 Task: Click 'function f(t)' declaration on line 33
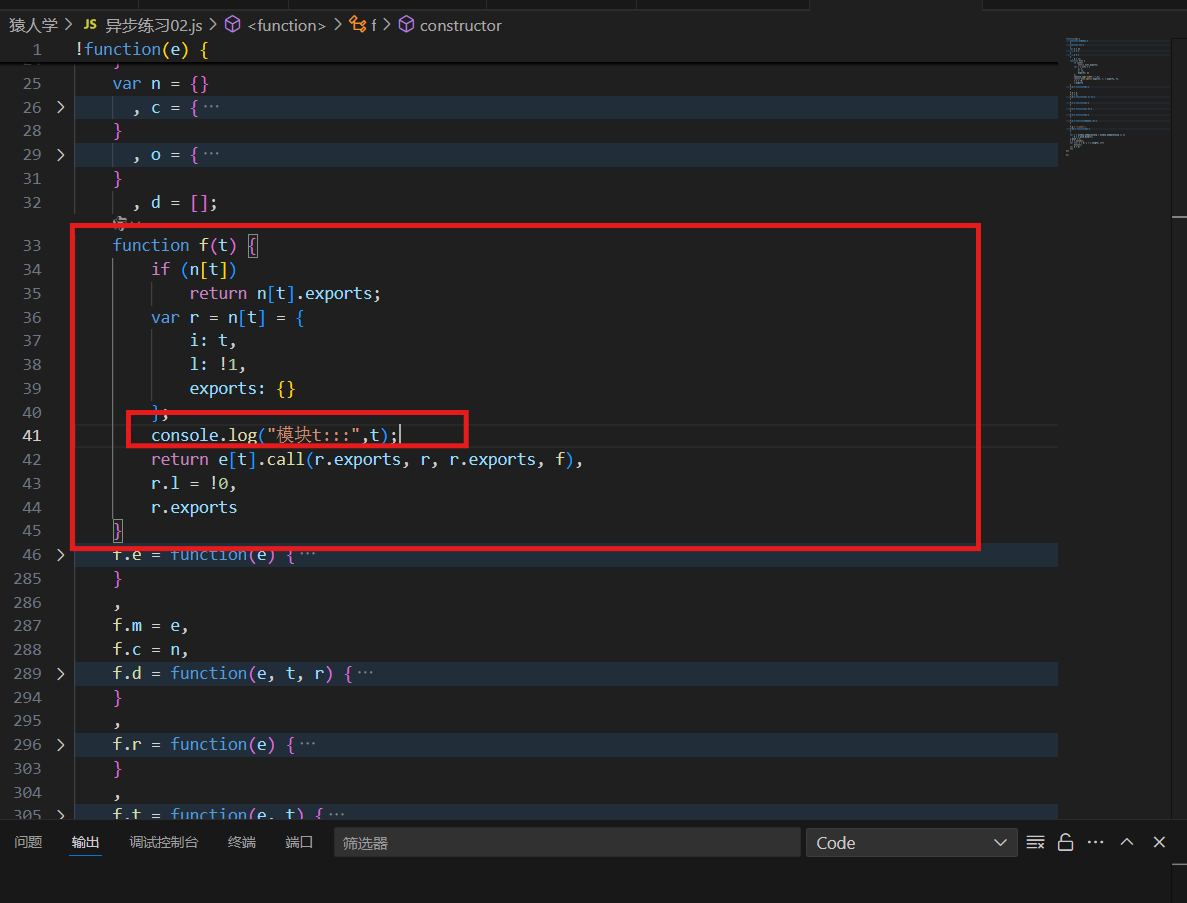coord(175,245)
